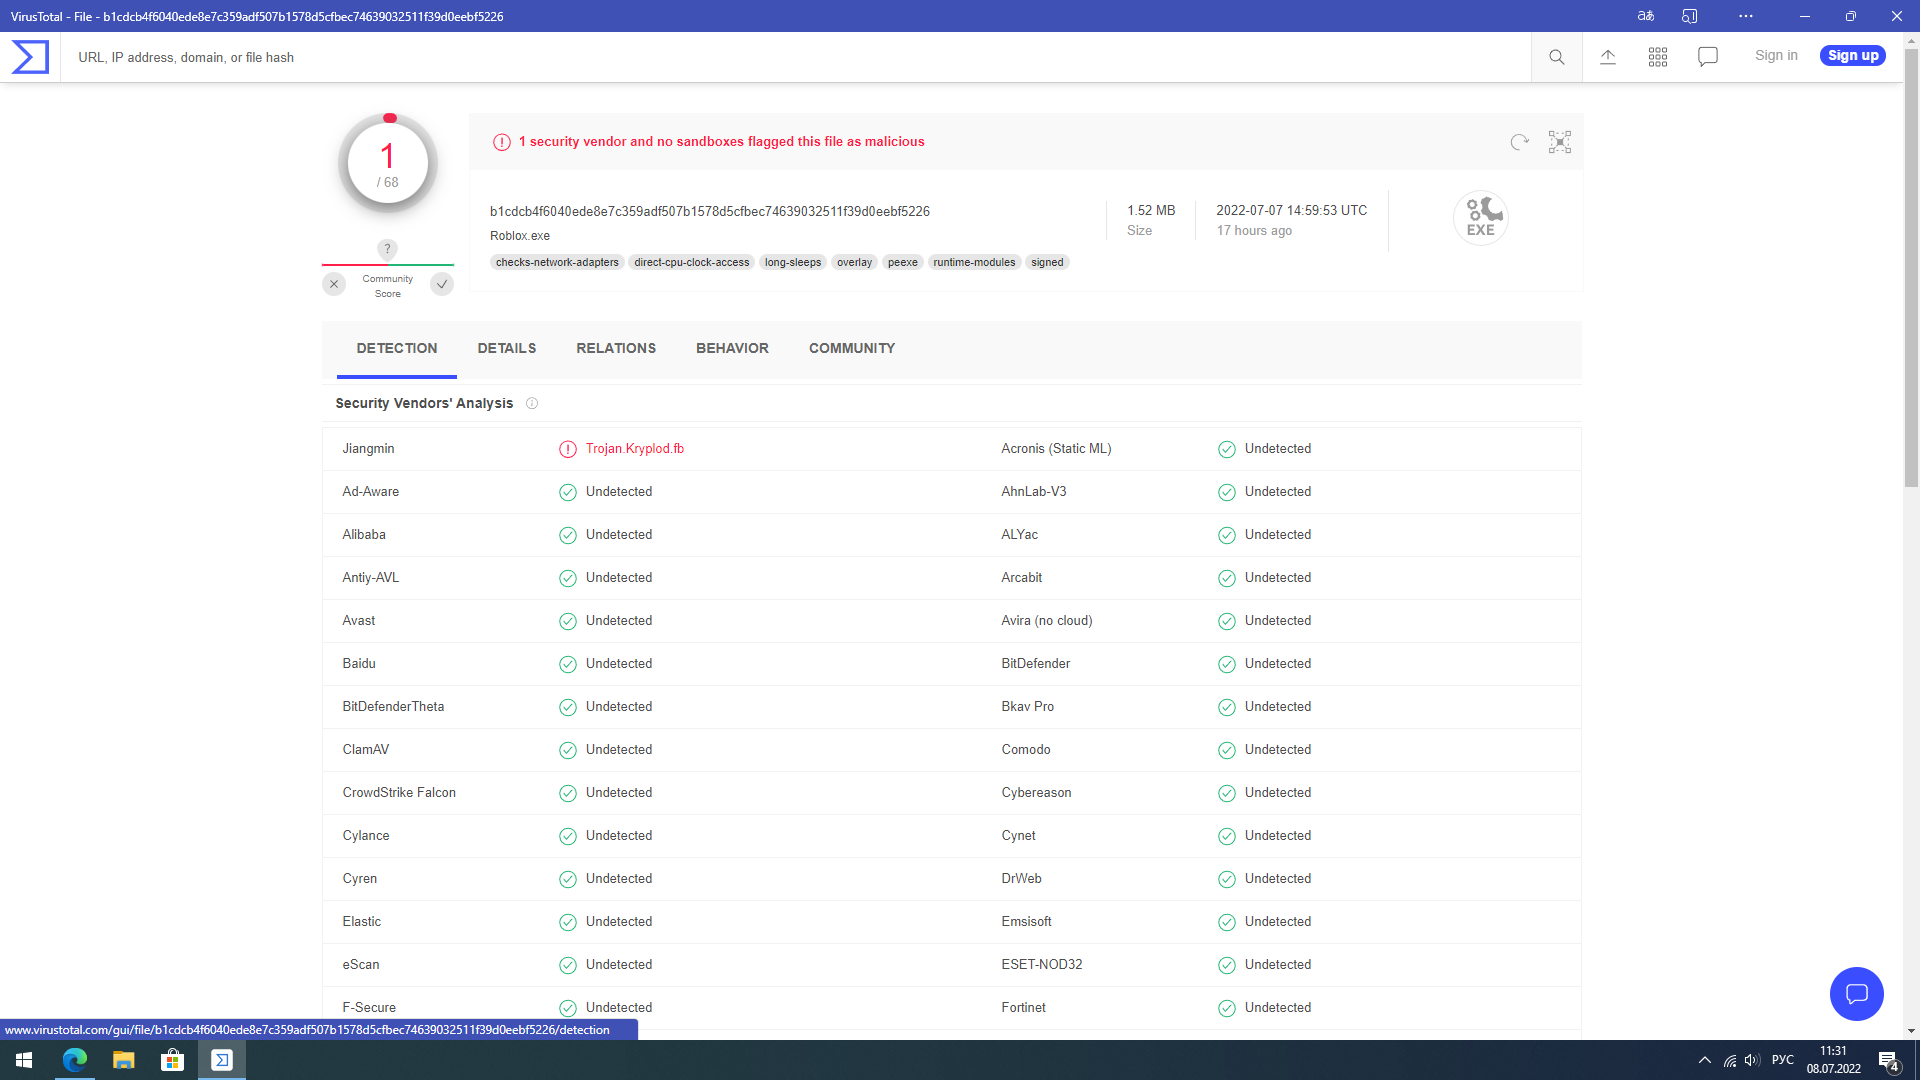Expand the browser settings ellipsis menu

tap(1746, 16)
